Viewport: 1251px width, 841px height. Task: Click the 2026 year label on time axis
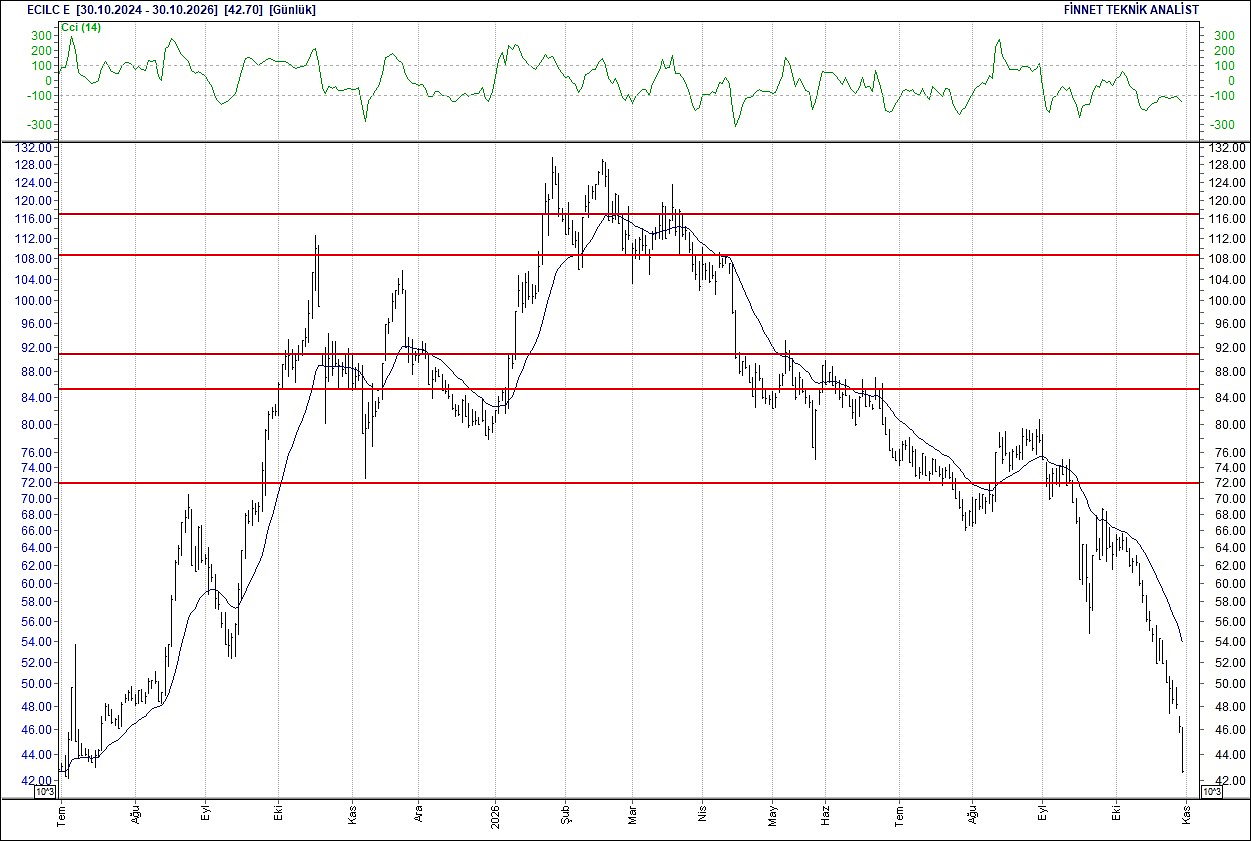pyautogui.click(x=496, y=817)
